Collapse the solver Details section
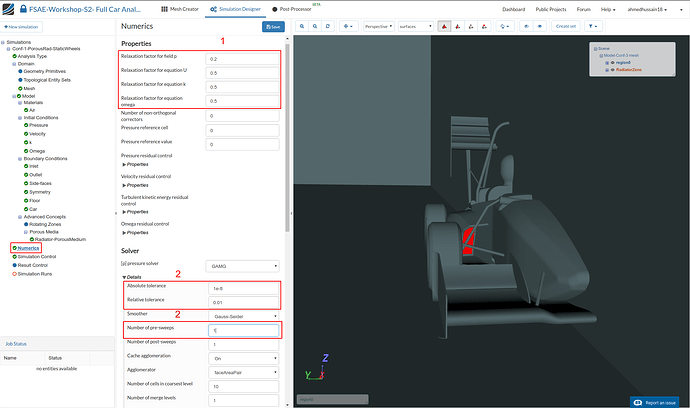 (133, 276)
